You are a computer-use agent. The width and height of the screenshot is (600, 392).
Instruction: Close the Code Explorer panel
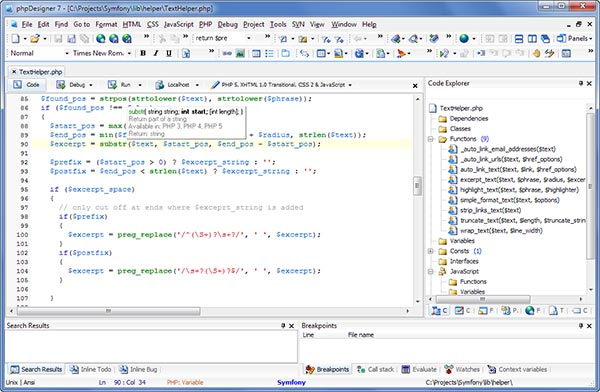click(589, 83)
